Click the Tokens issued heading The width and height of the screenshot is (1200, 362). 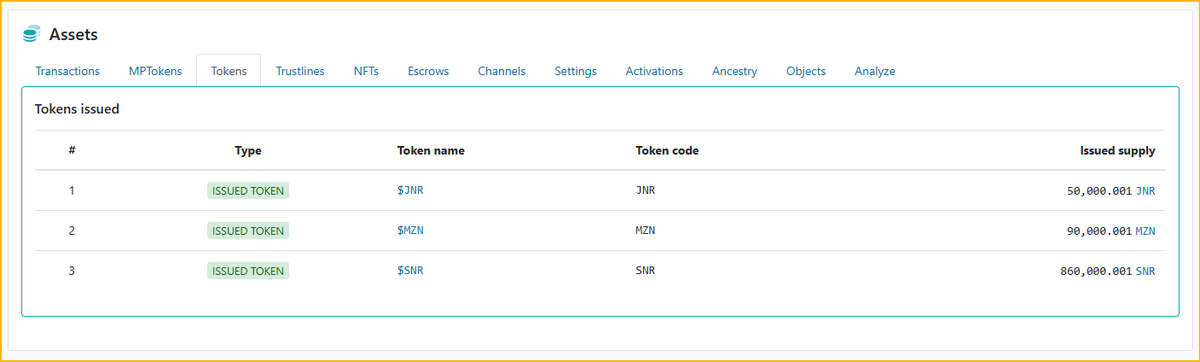[x=77, y=109]
